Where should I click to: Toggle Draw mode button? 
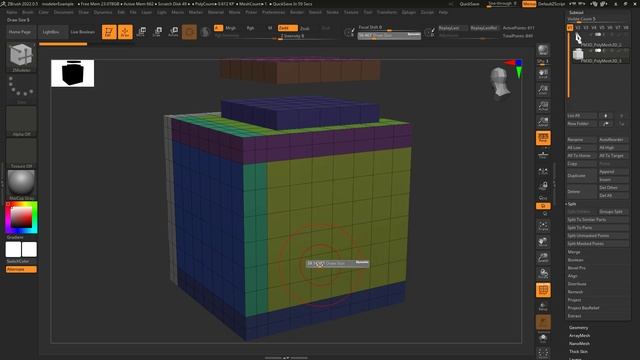coord(125,32)
